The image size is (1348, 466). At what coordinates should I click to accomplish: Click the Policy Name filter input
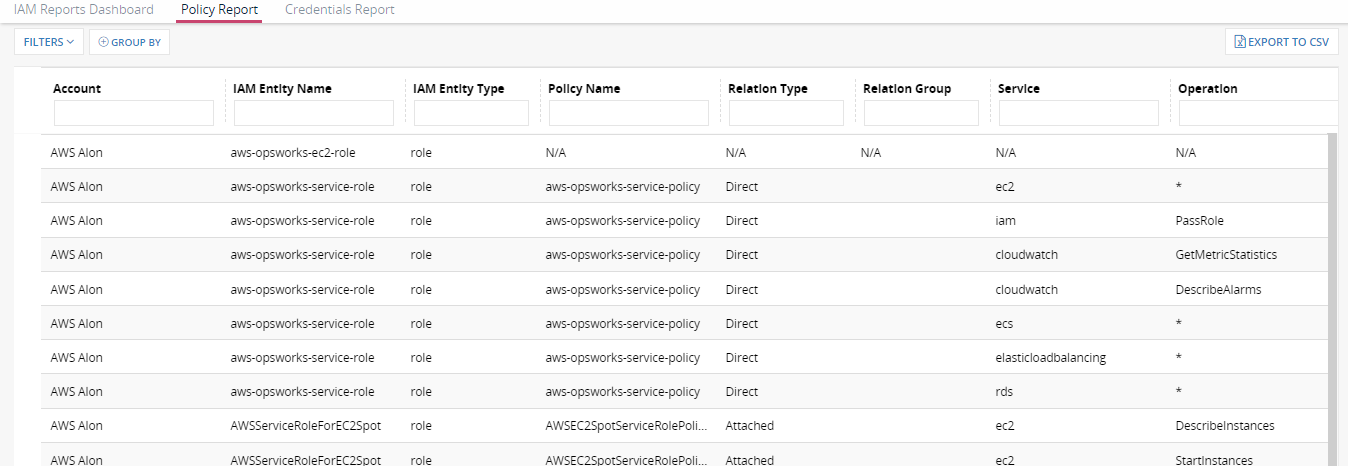coord(629,113)
